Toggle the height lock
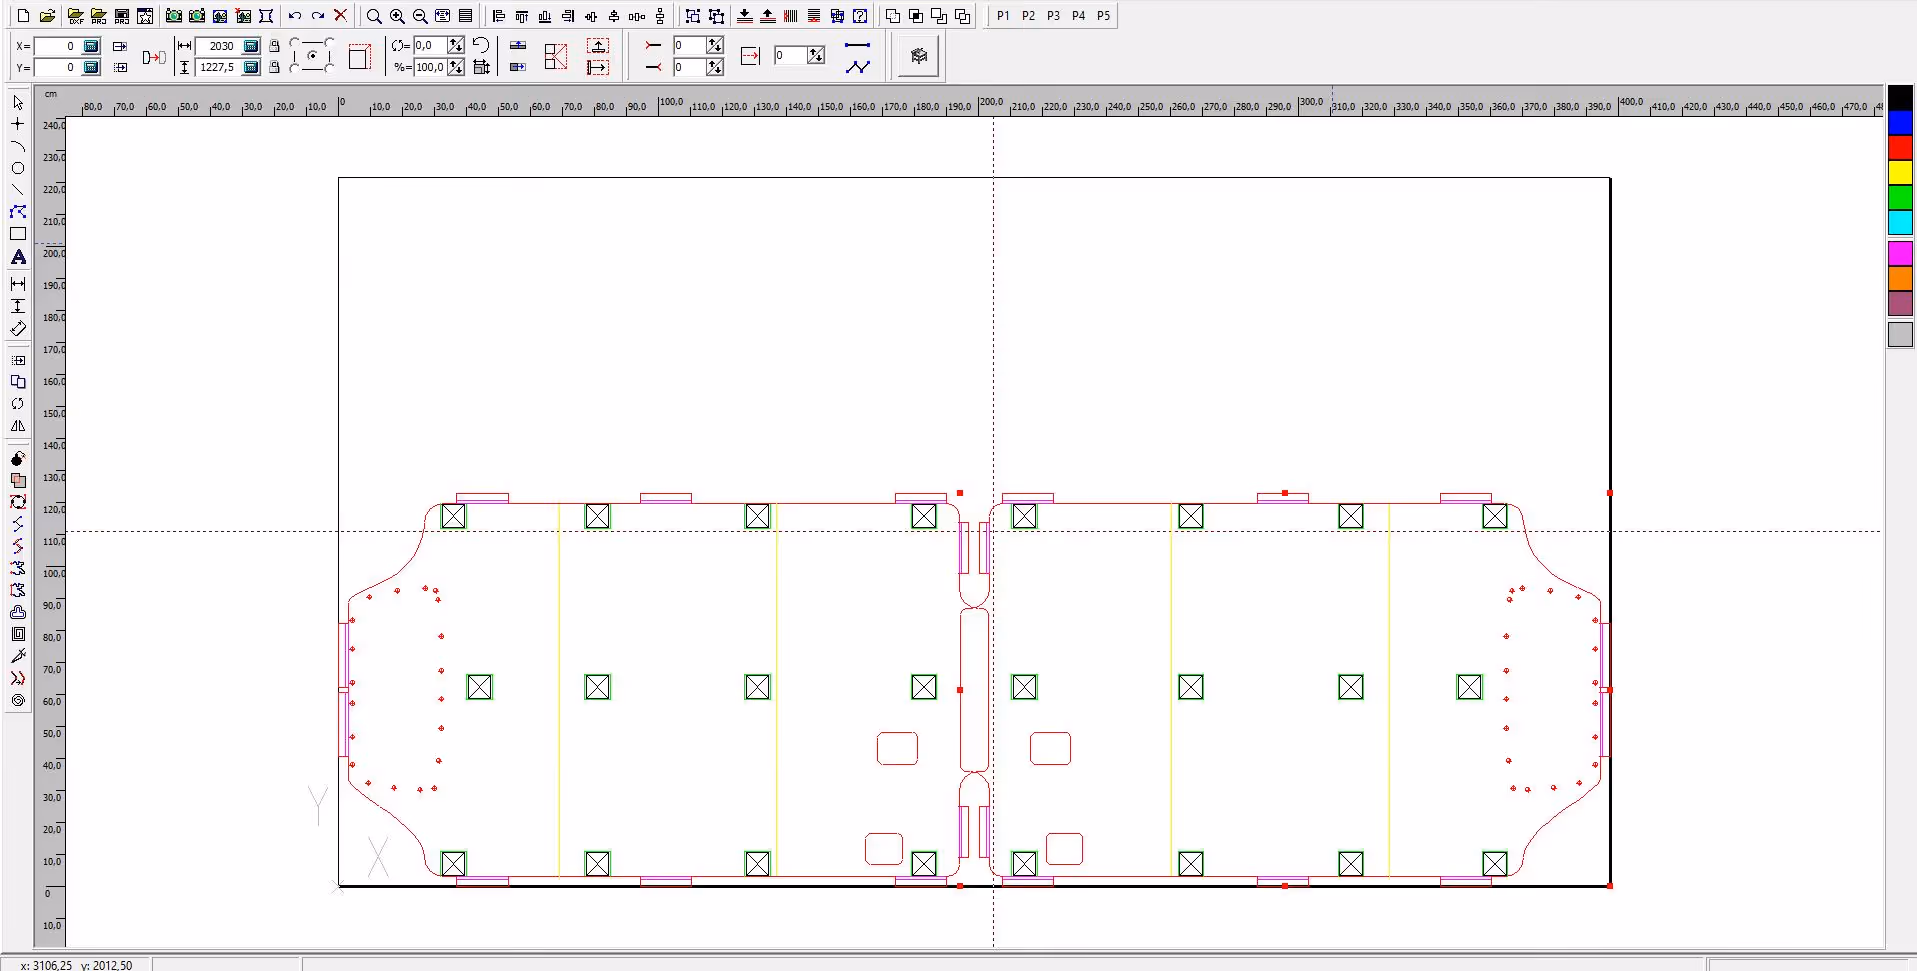The width and height of the screenshot is (1917, 971). click(x=274, y=67)
